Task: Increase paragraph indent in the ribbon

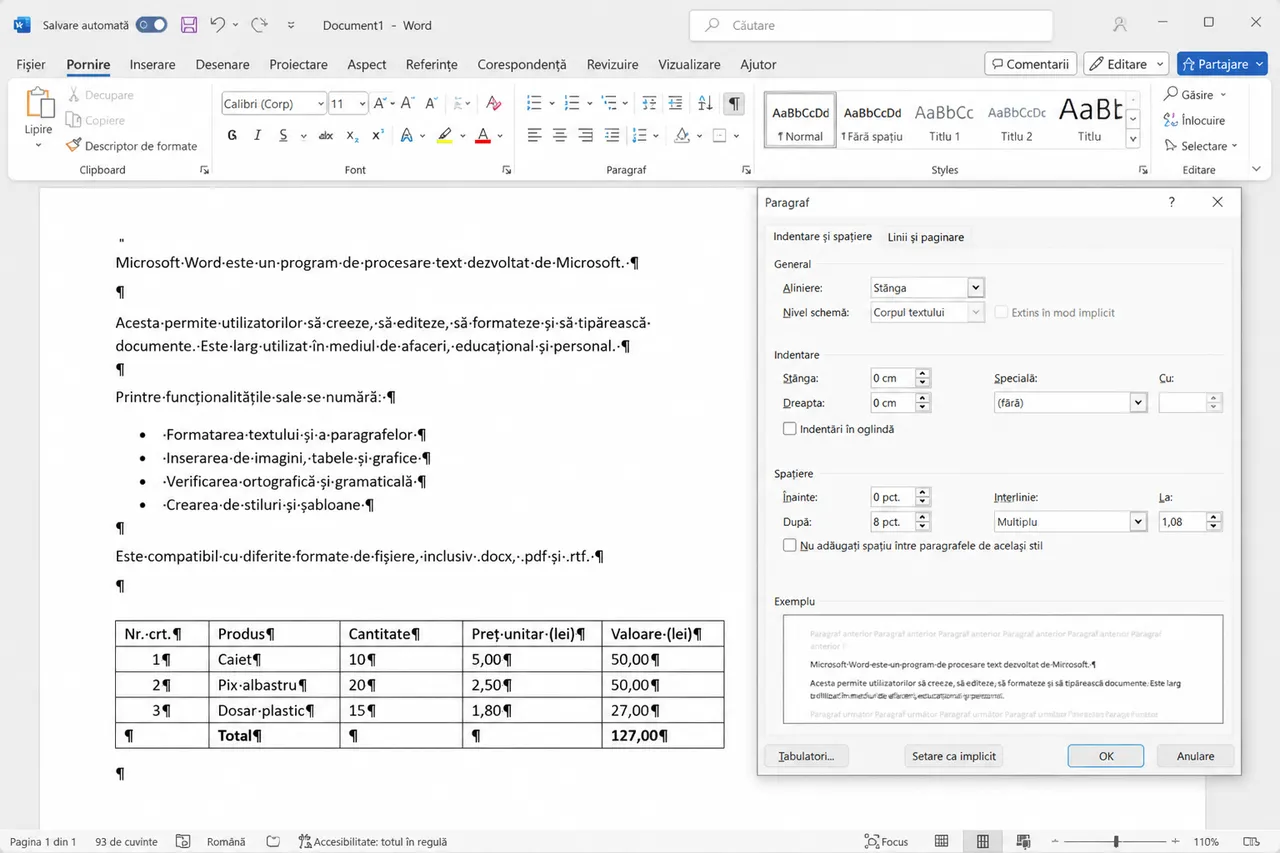Action: click(676, 104)
